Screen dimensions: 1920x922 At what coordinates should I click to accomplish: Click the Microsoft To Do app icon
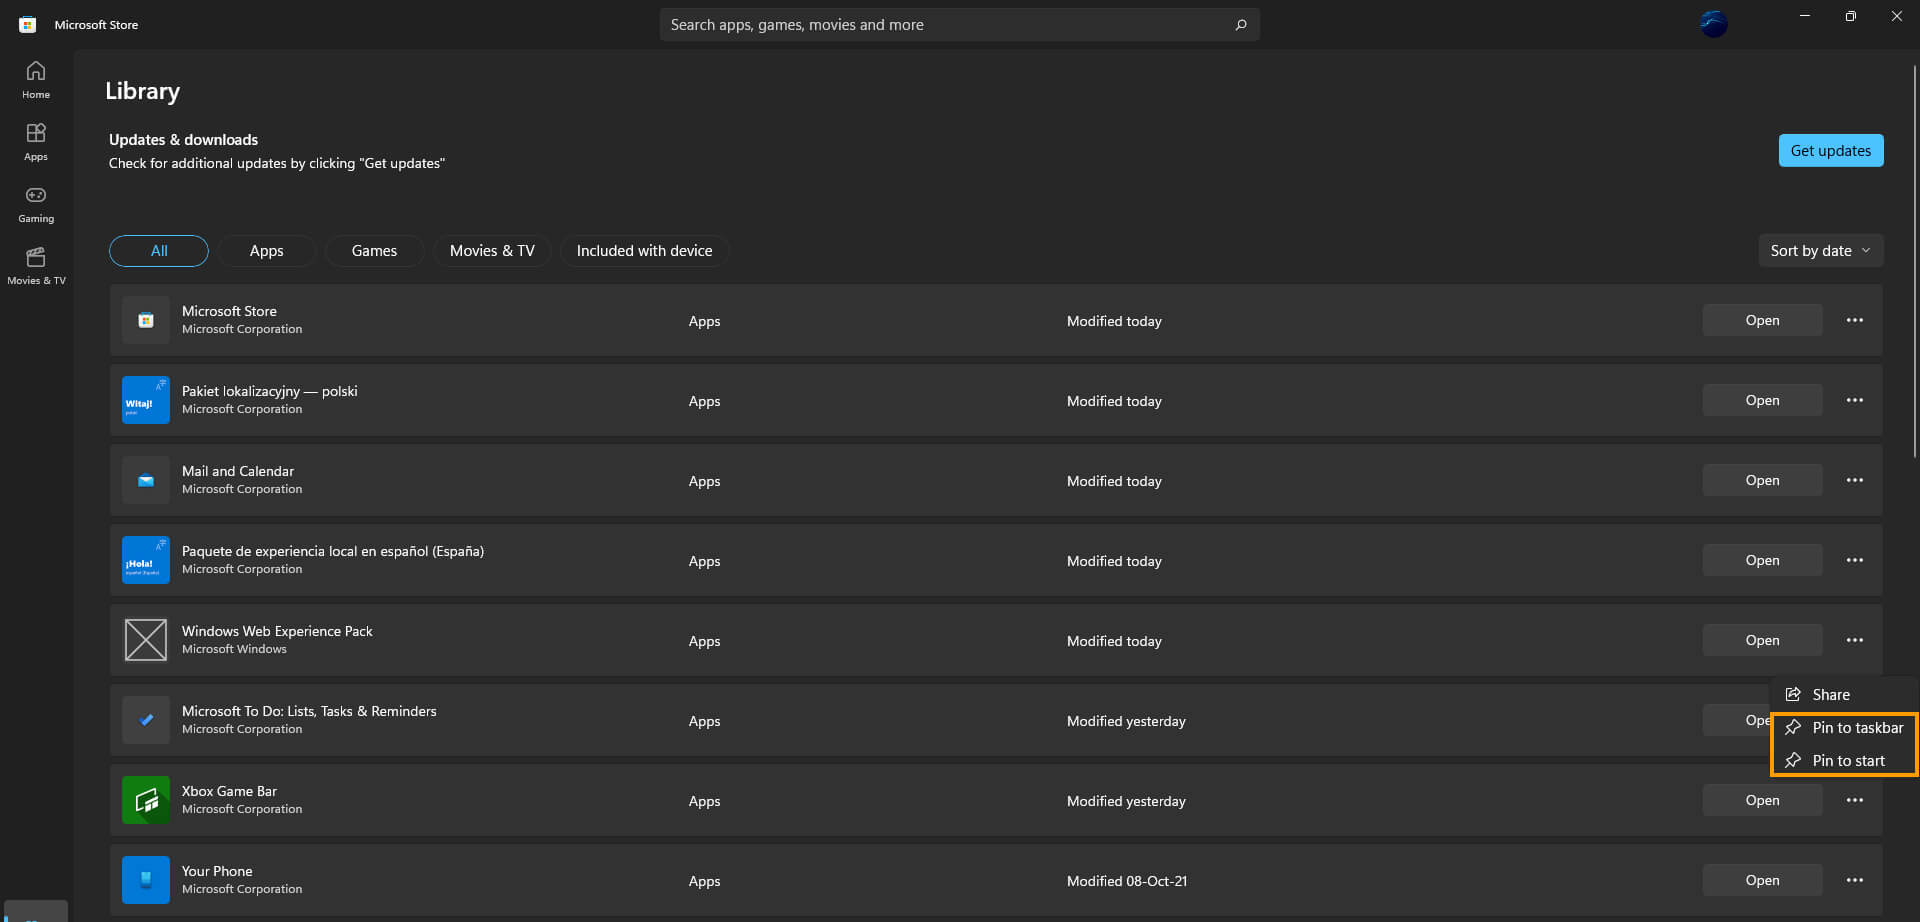pyautogui.click(x=146, y=720)
